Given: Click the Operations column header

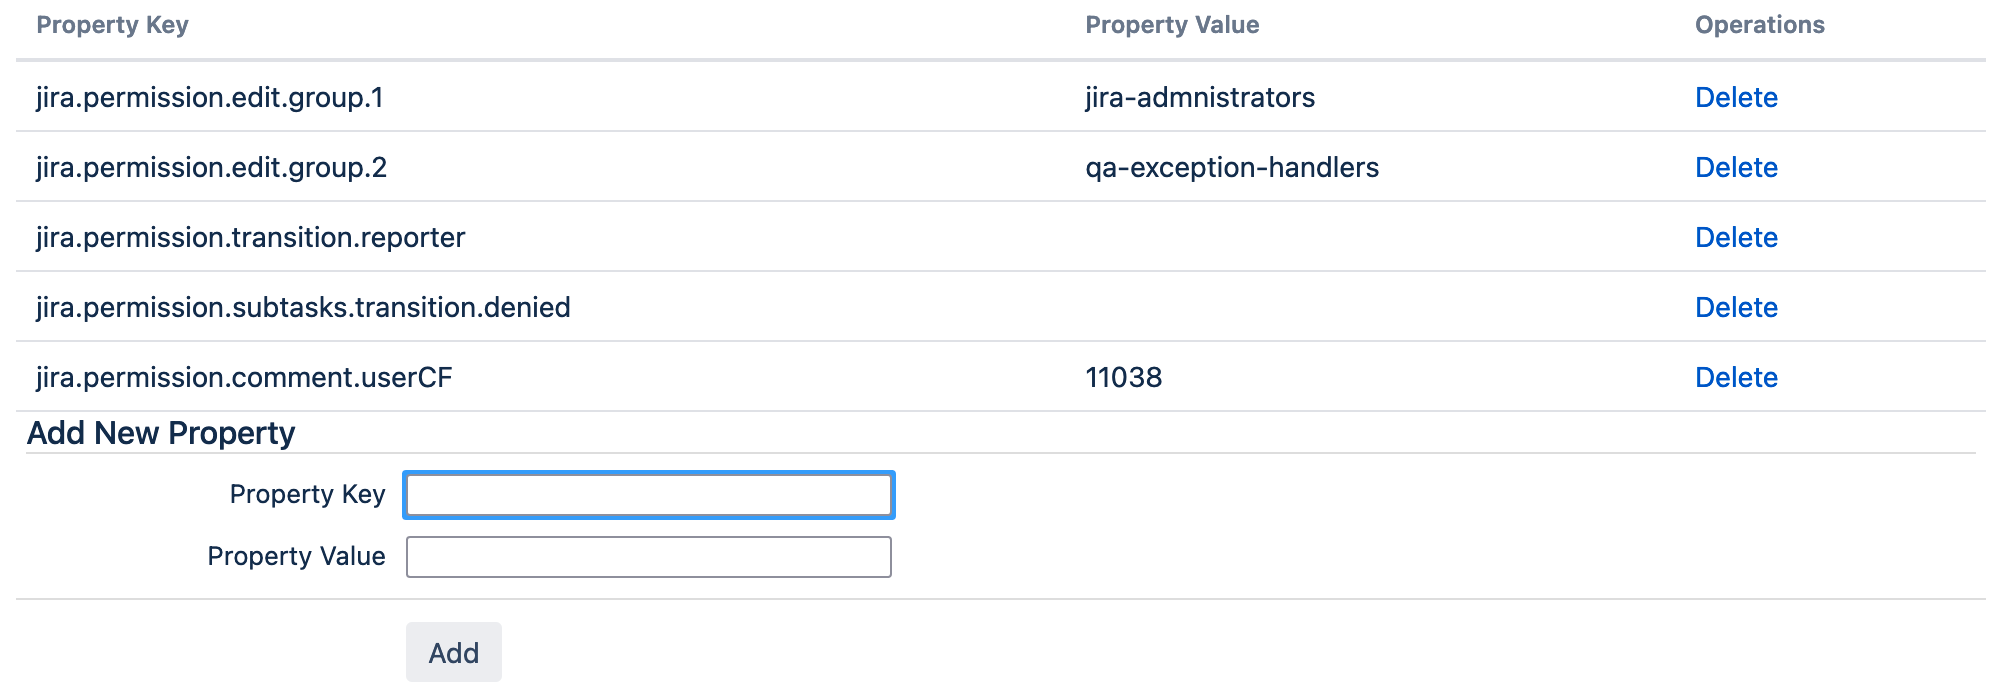Looking at the screenshot, I should pyautogui.click(x=1760, y=25).
